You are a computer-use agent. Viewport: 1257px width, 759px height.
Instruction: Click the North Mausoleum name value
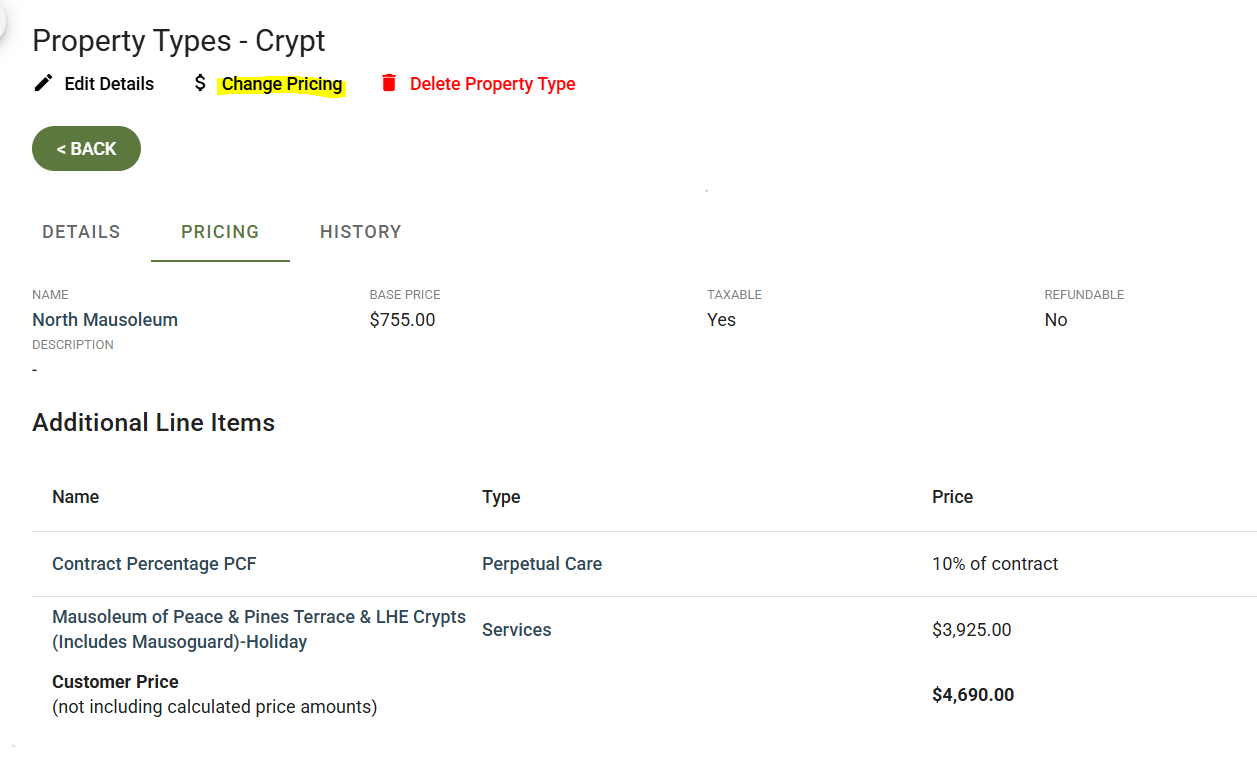(x=105, y=320)
